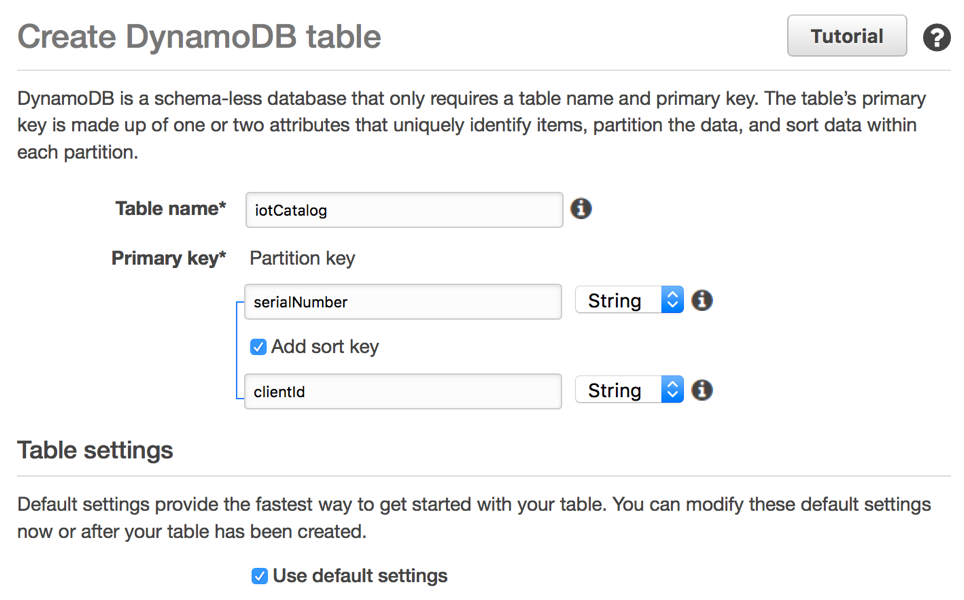964x600 pixels.
Task: Click the Table settings heading
Action: click(95, 451)
